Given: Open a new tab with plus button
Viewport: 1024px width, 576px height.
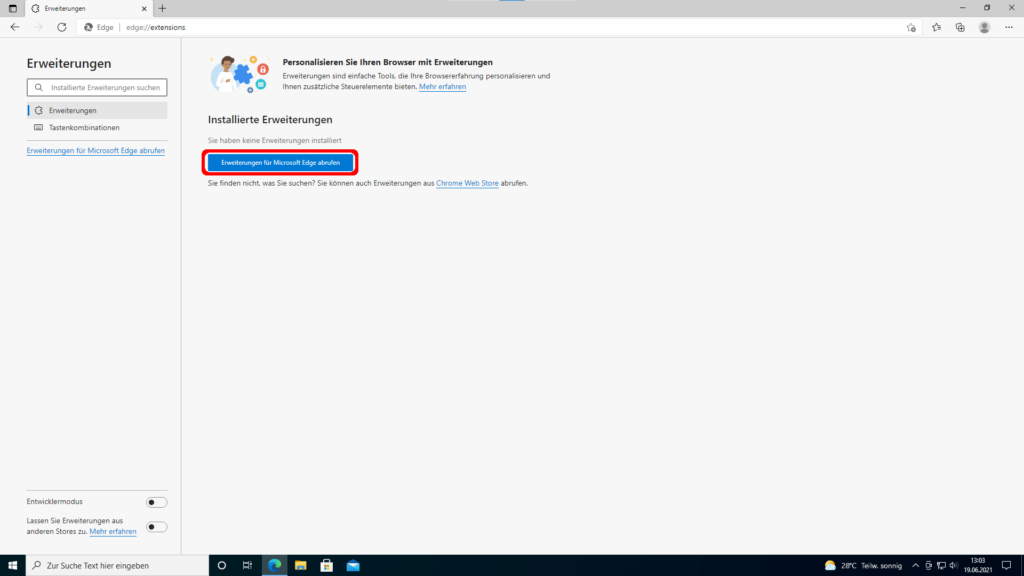Looking at the screenshot, I should (162, 8).
